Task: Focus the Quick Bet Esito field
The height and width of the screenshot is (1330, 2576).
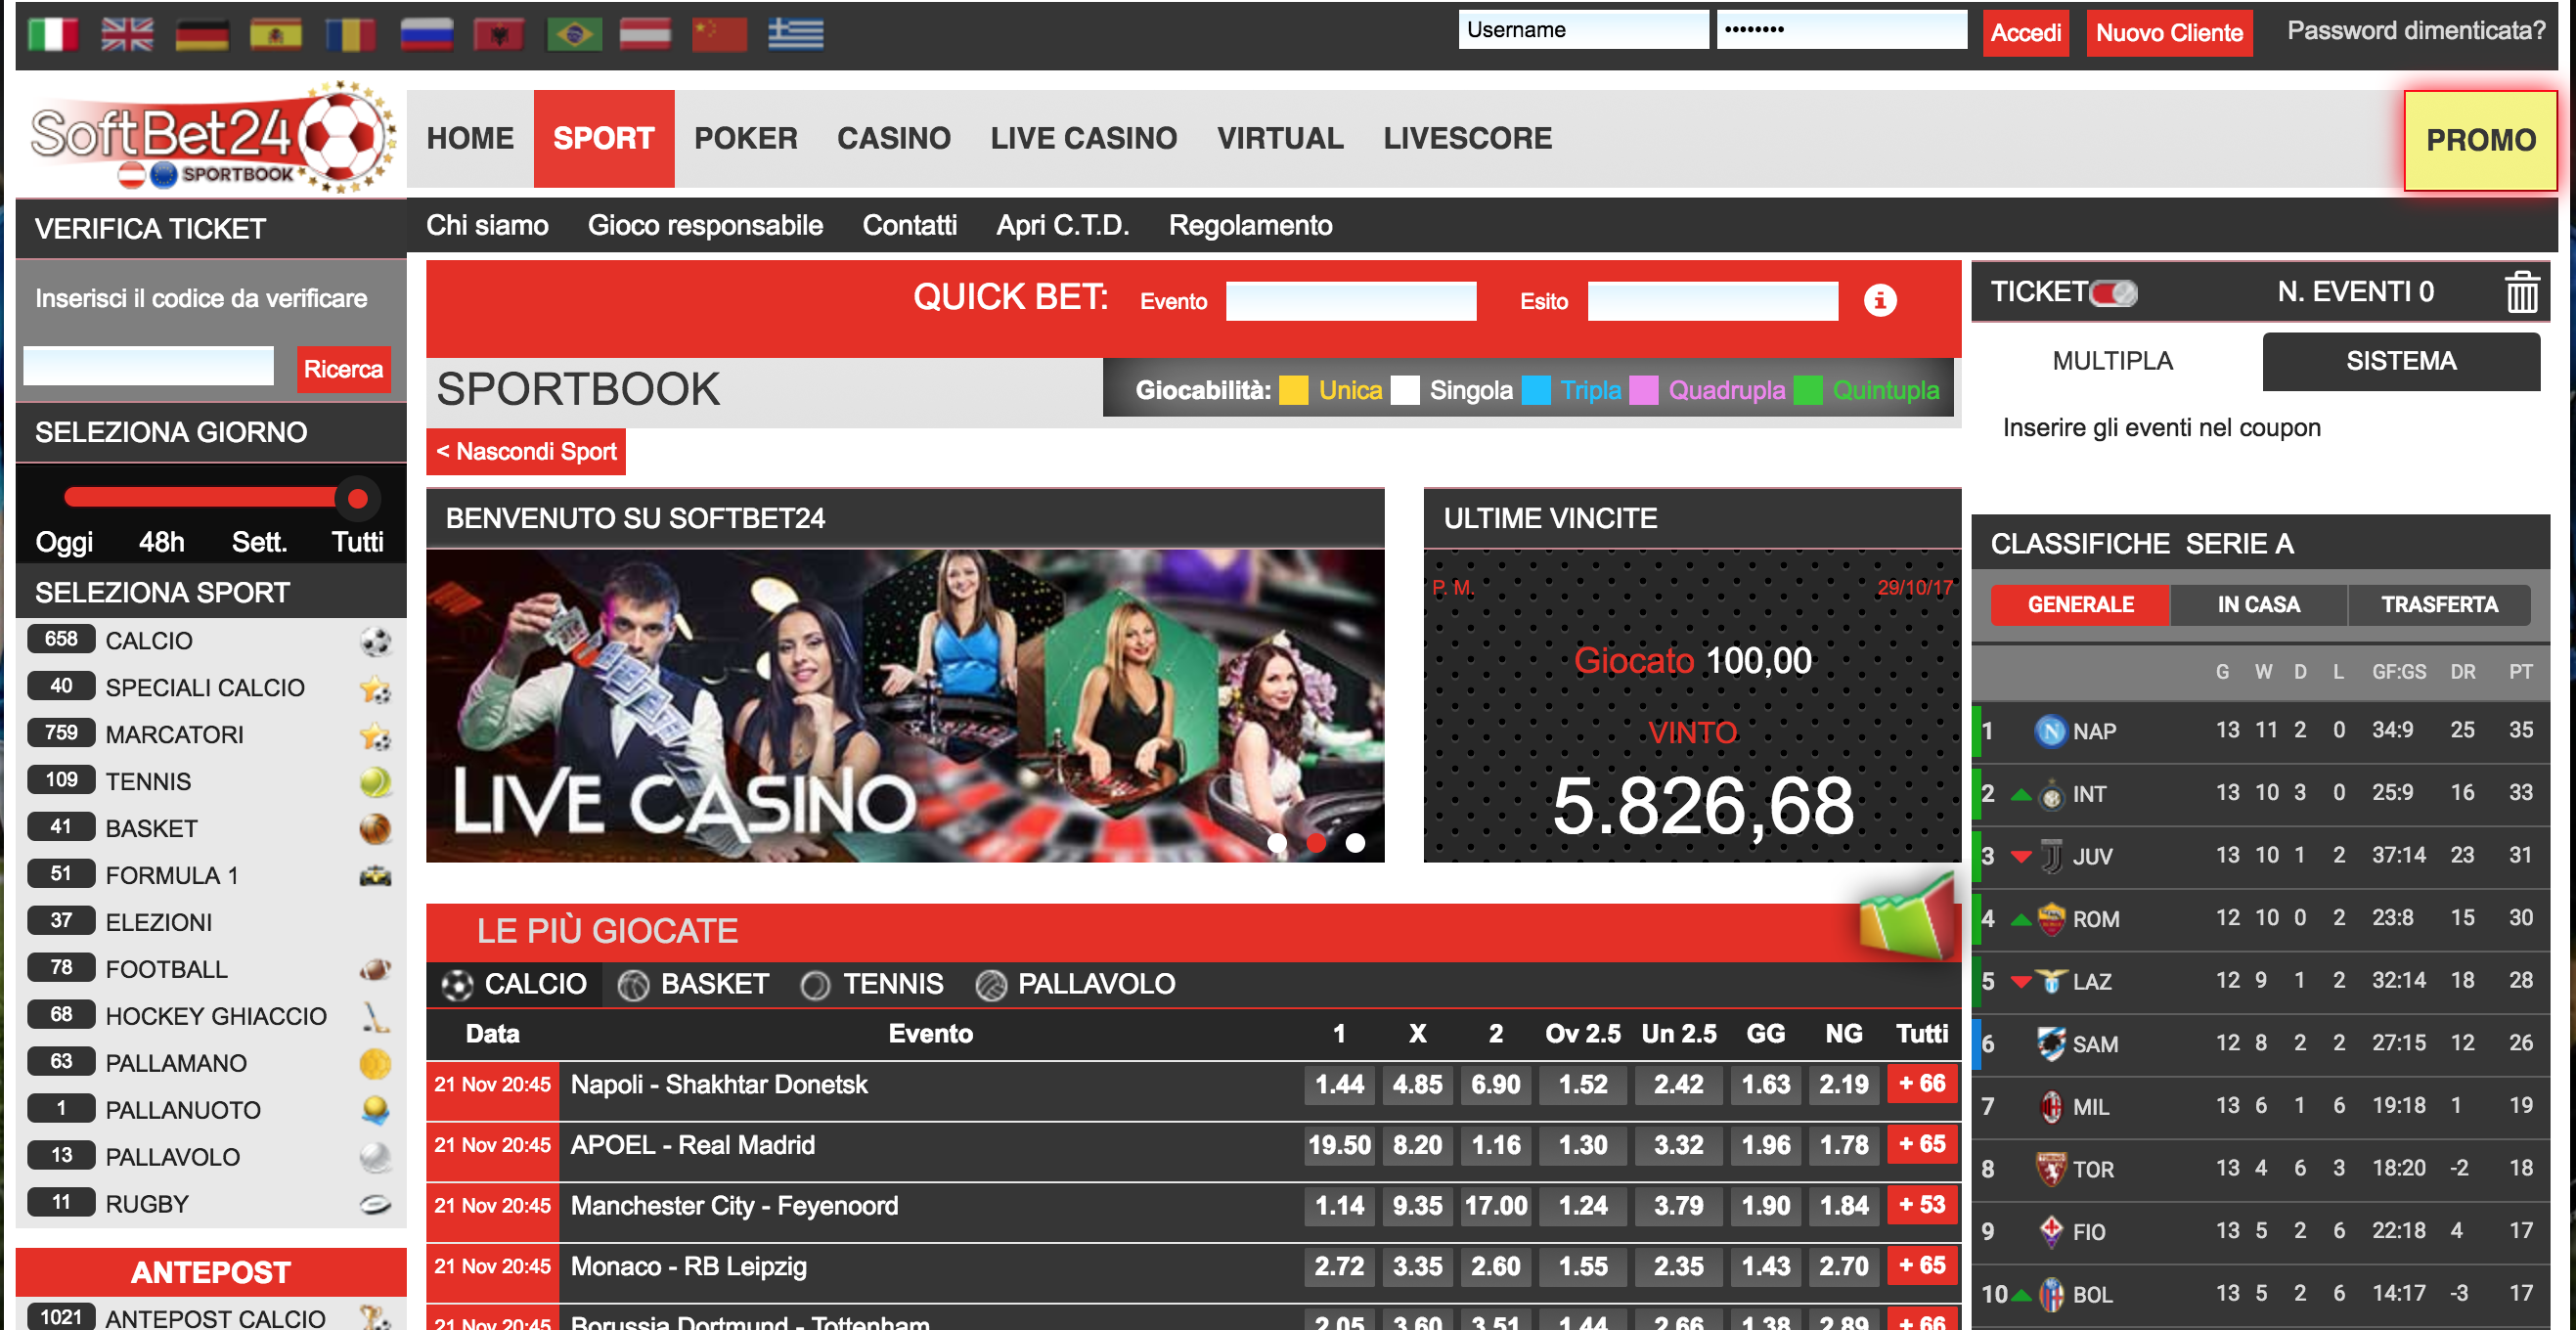Action: [1712, 301]
